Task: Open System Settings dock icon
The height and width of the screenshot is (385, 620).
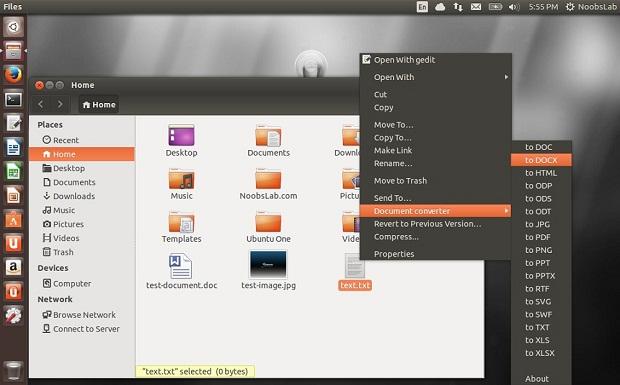Action: [x=13, y=316]
